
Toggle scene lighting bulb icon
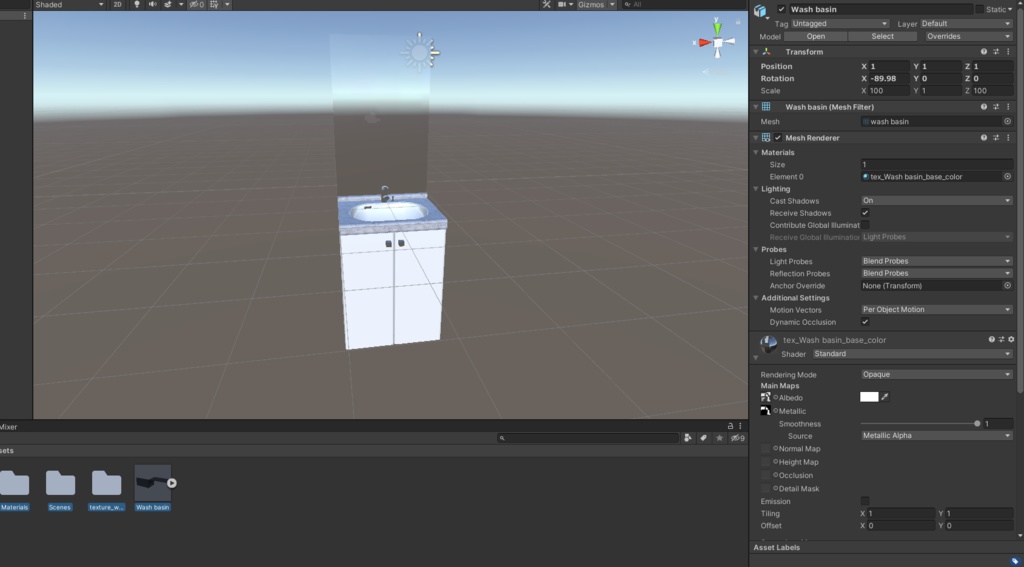click(x=136, y=4)
